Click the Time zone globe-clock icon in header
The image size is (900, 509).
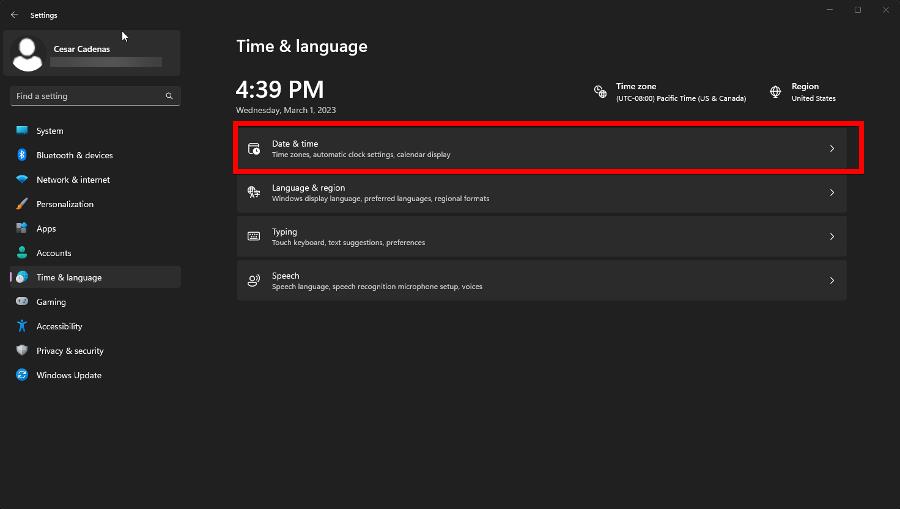600,92
